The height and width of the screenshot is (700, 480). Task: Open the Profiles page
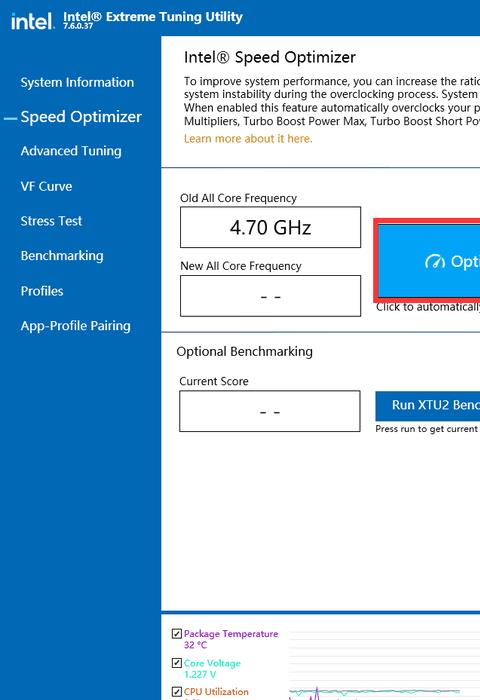(x=42, y=291)
